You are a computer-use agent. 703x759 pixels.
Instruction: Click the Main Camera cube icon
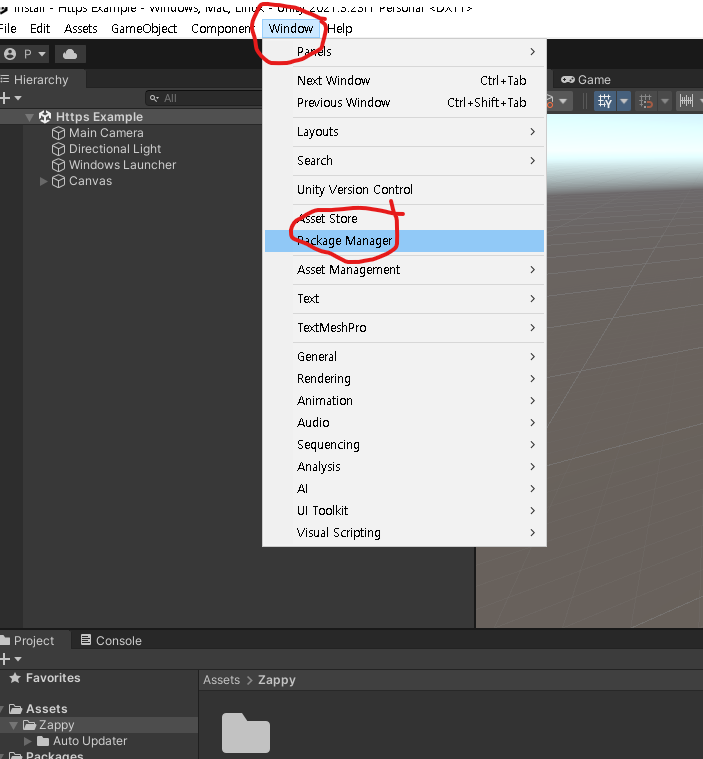coord(59,133)
